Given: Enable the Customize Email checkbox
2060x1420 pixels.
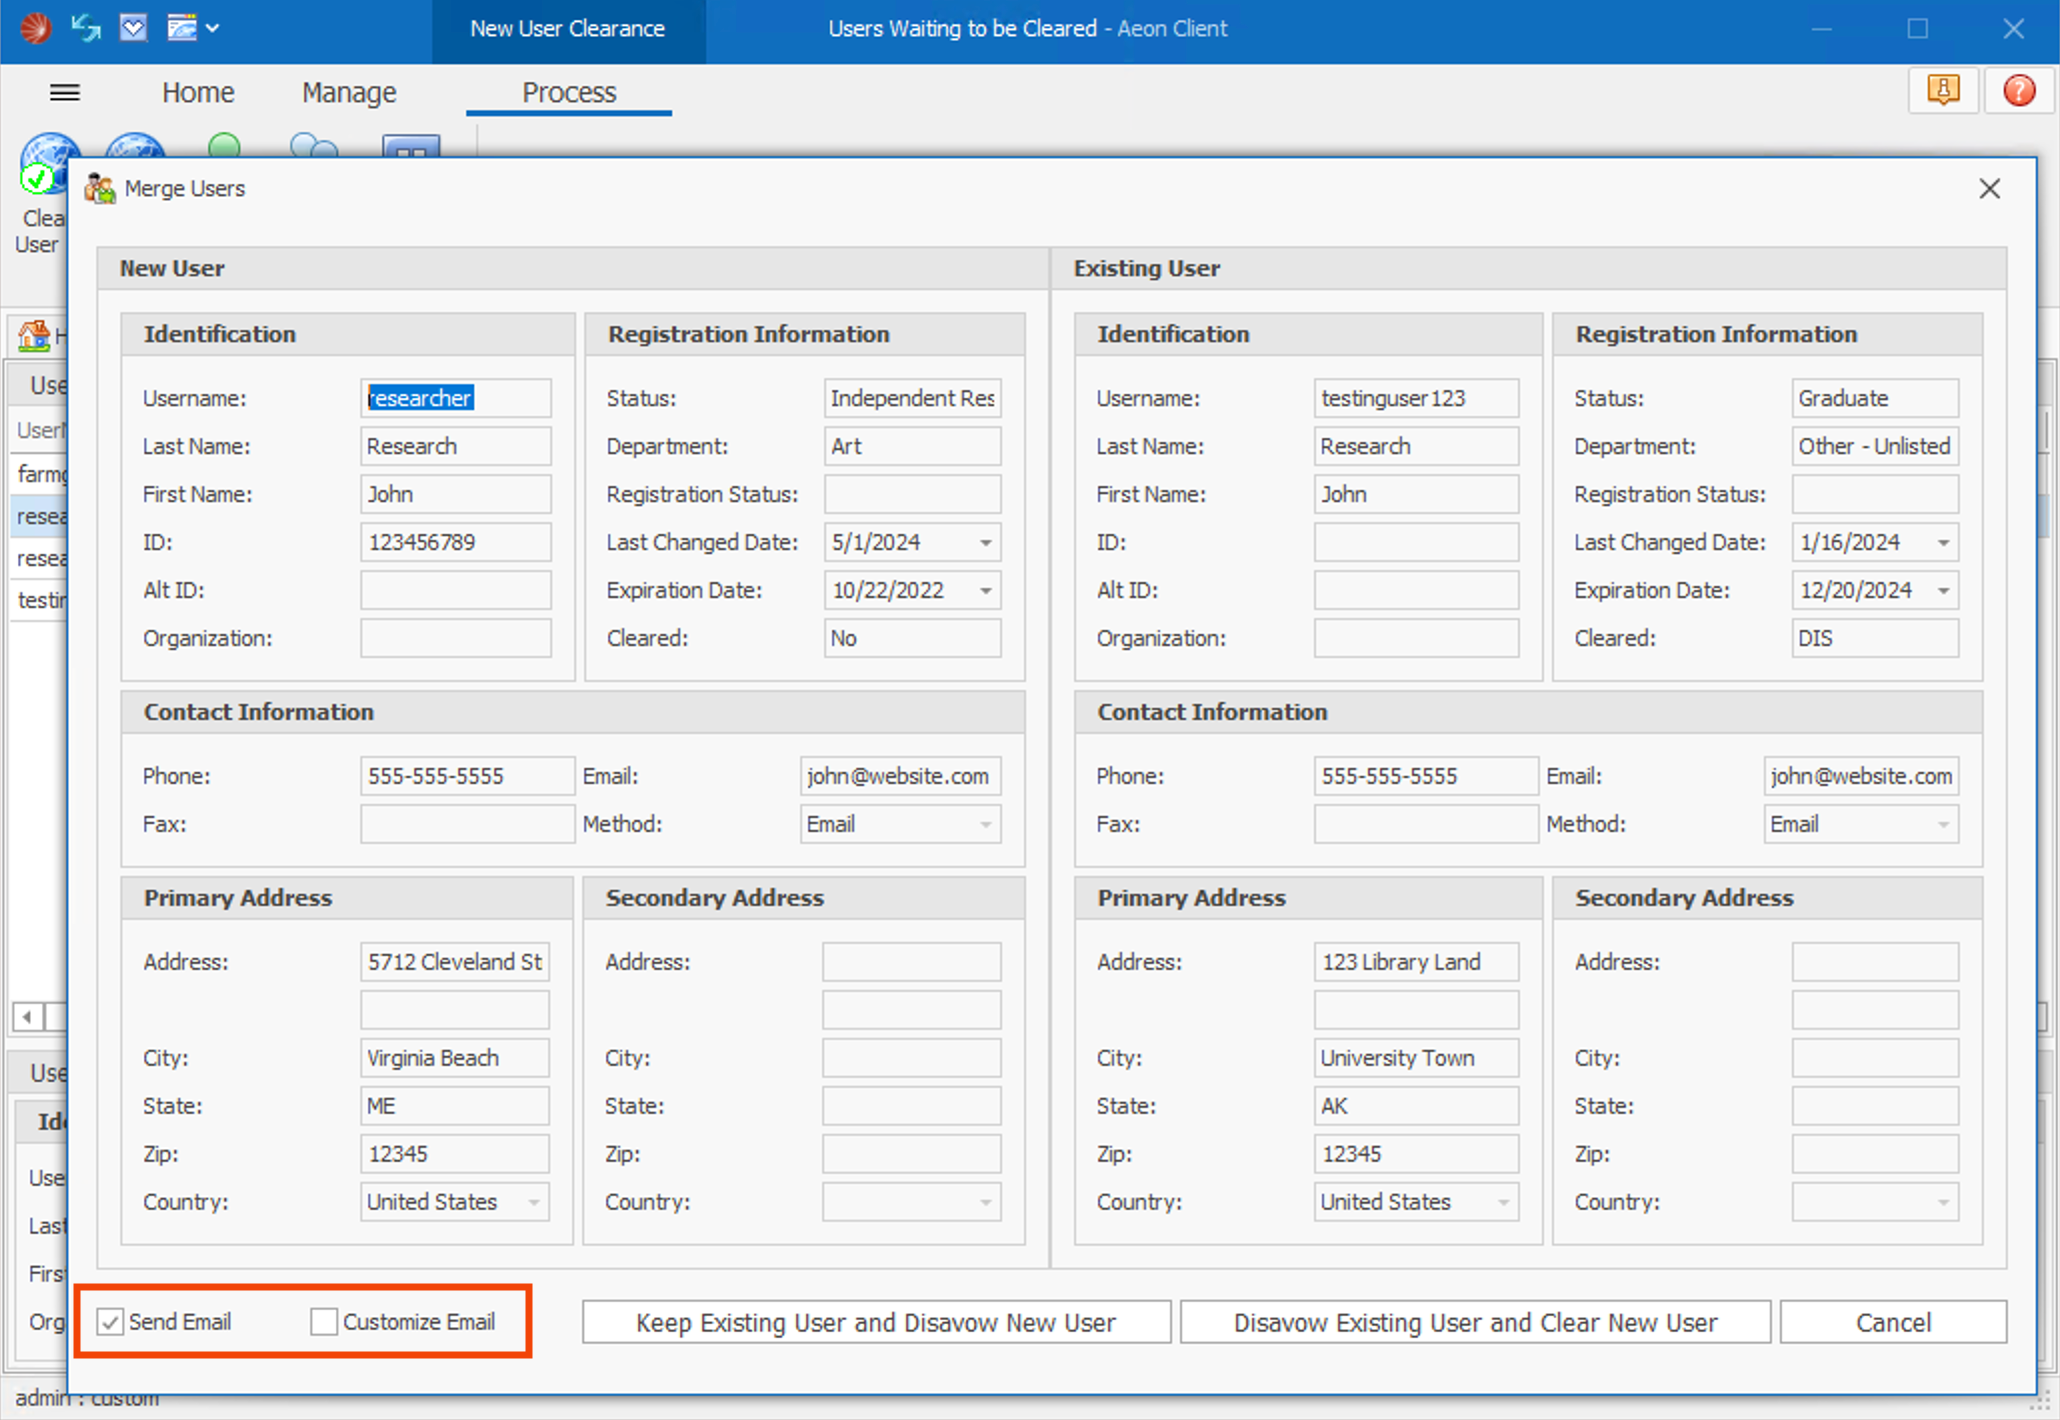Looking at the screenshot, I should pos(324,1322).
